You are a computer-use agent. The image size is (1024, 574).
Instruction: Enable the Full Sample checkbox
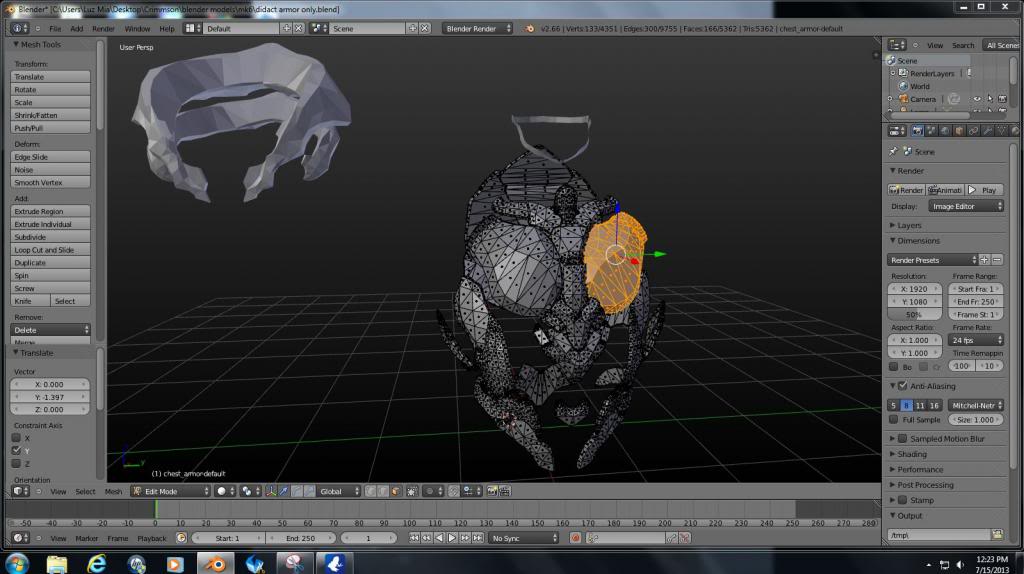coord(893,420)
